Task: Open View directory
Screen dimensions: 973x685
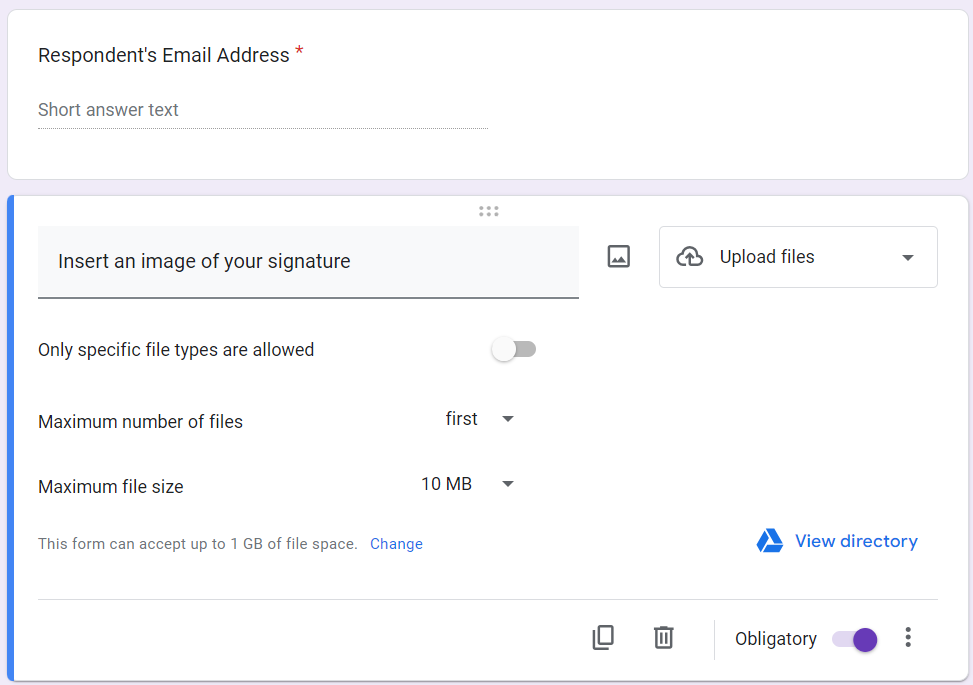Action: pos(856,540)
